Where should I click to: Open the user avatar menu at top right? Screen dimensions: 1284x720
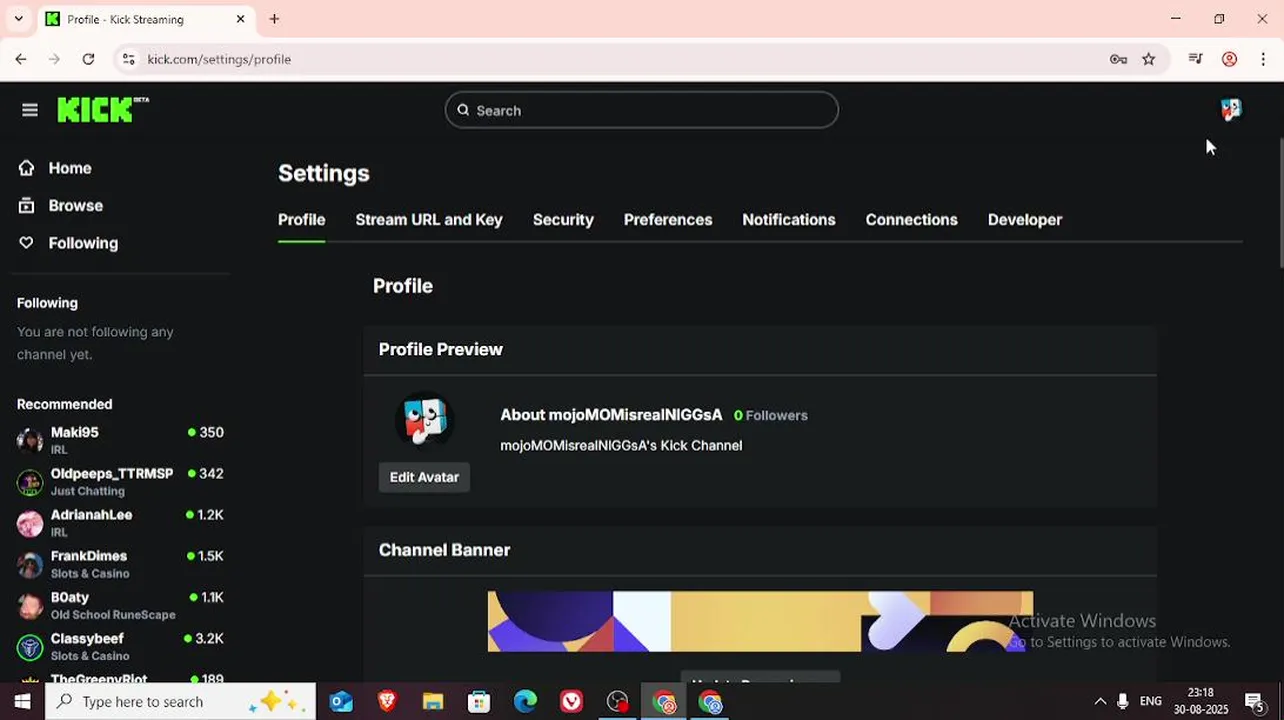point(1230,110)
